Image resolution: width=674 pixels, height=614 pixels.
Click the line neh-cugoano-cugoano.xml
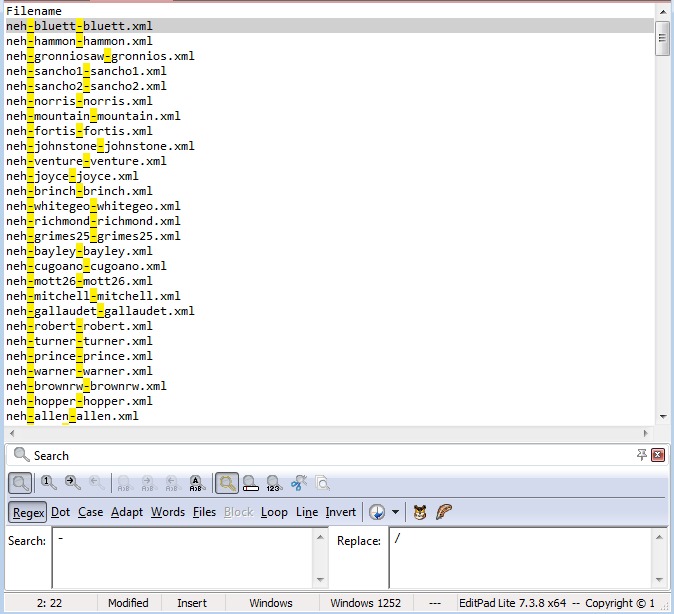click(86, 266)
